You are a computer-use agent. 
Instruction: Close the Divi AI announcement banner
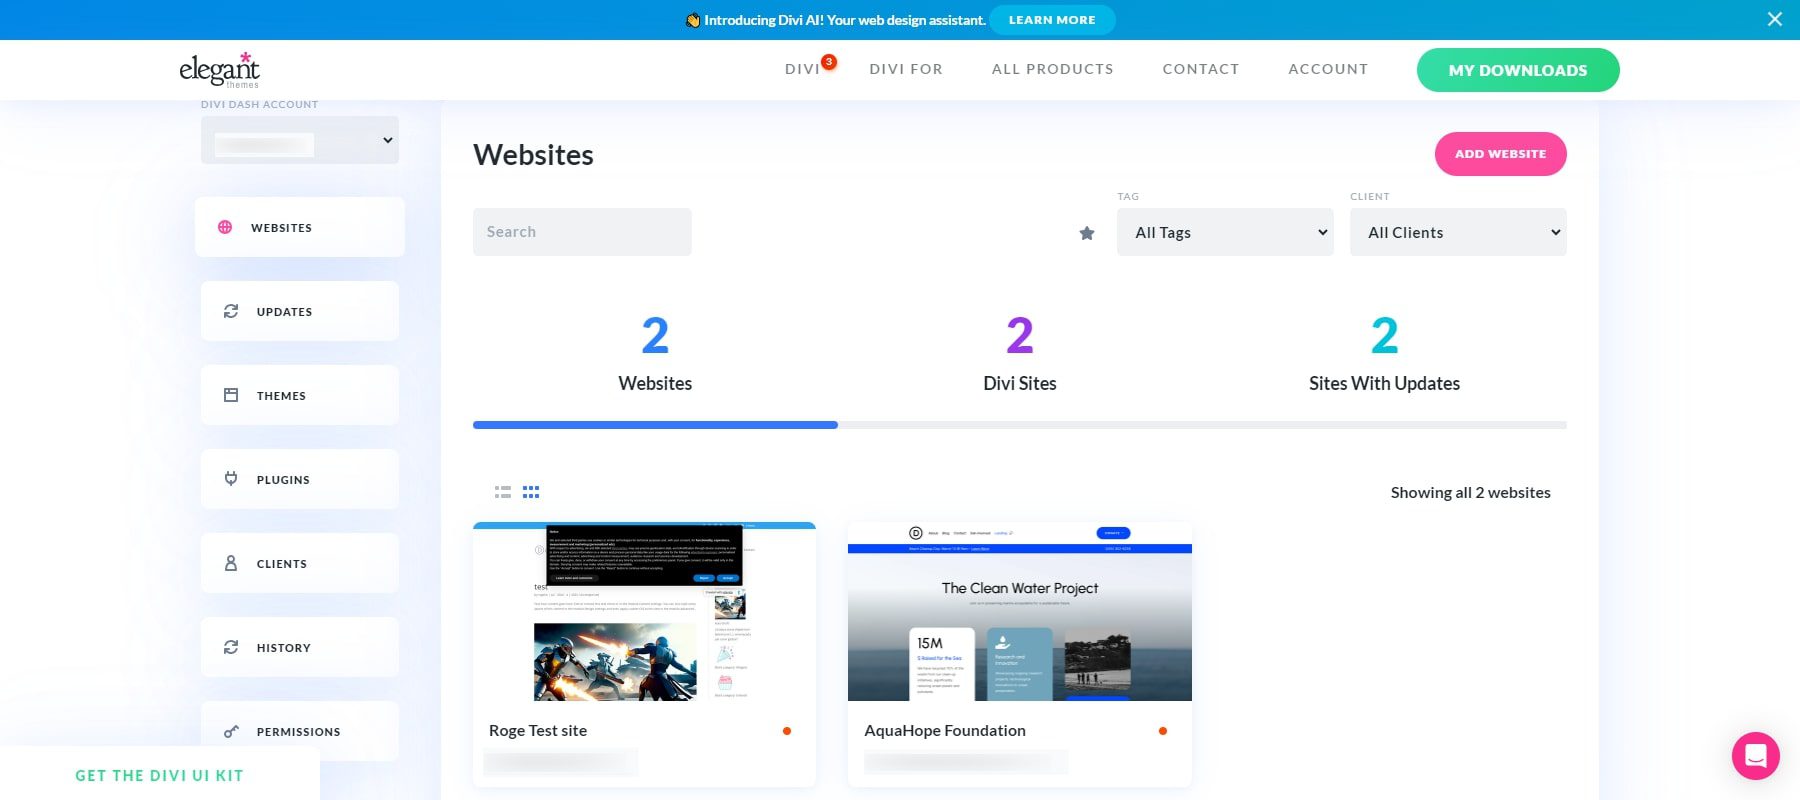click(x=1775, y=19)
